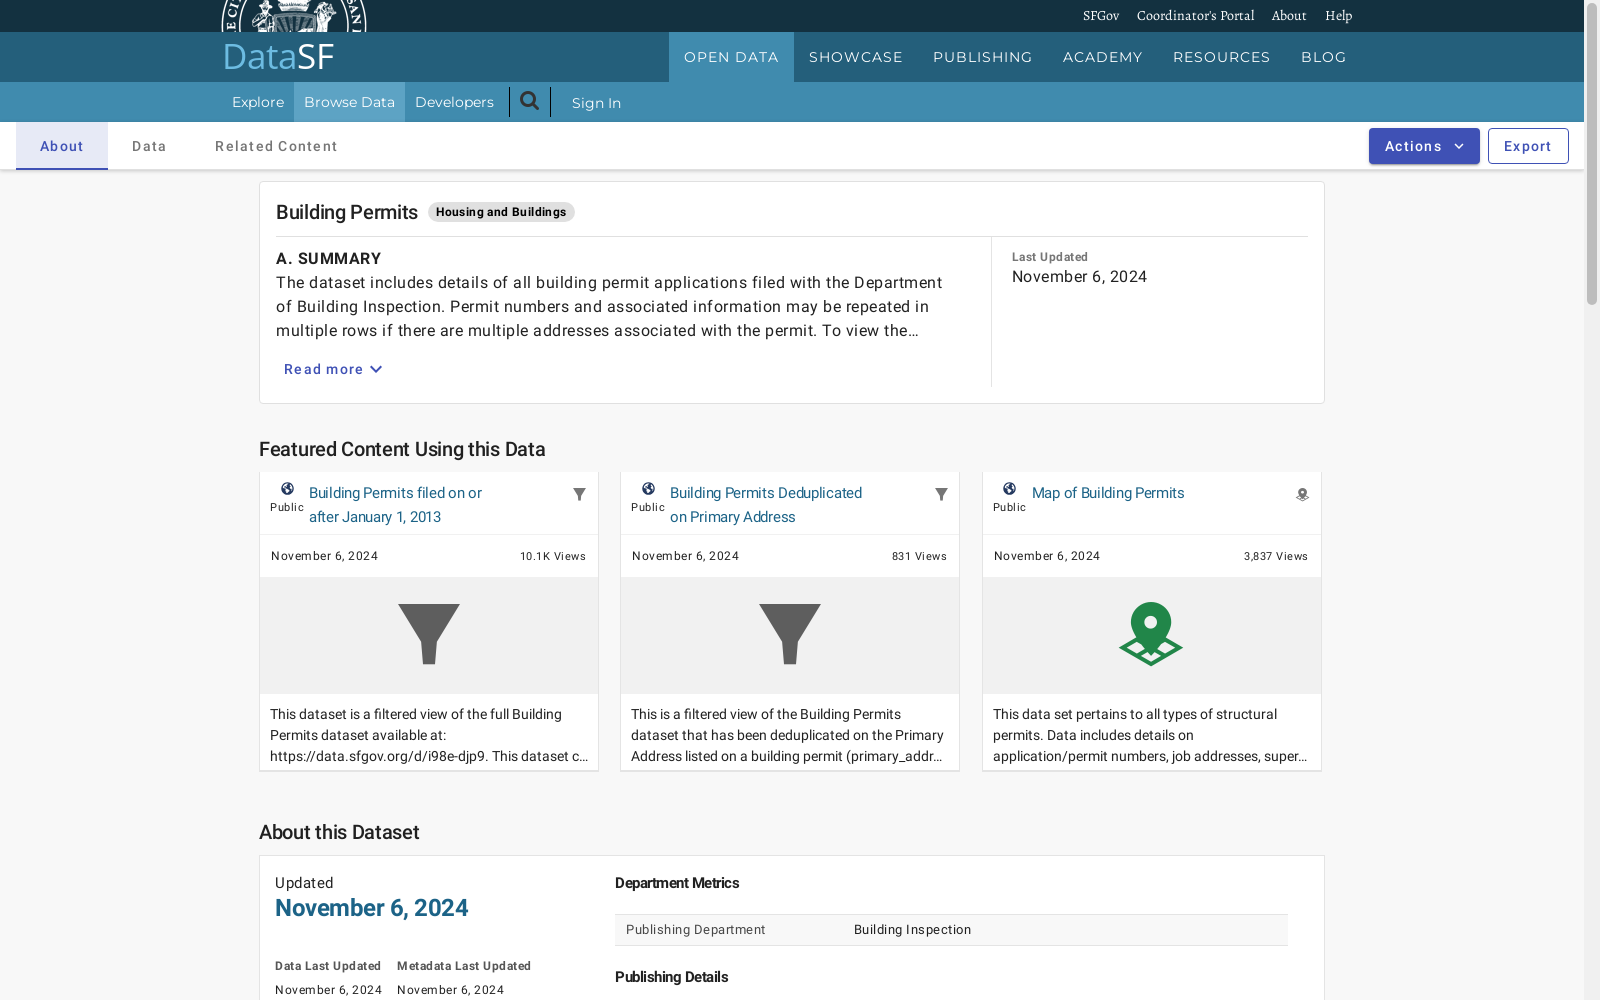Image resolution: width=1600 pixels, height=1000 pixels.
Task: Open green map pin thumbnail
Action: tap(1151, 635)
